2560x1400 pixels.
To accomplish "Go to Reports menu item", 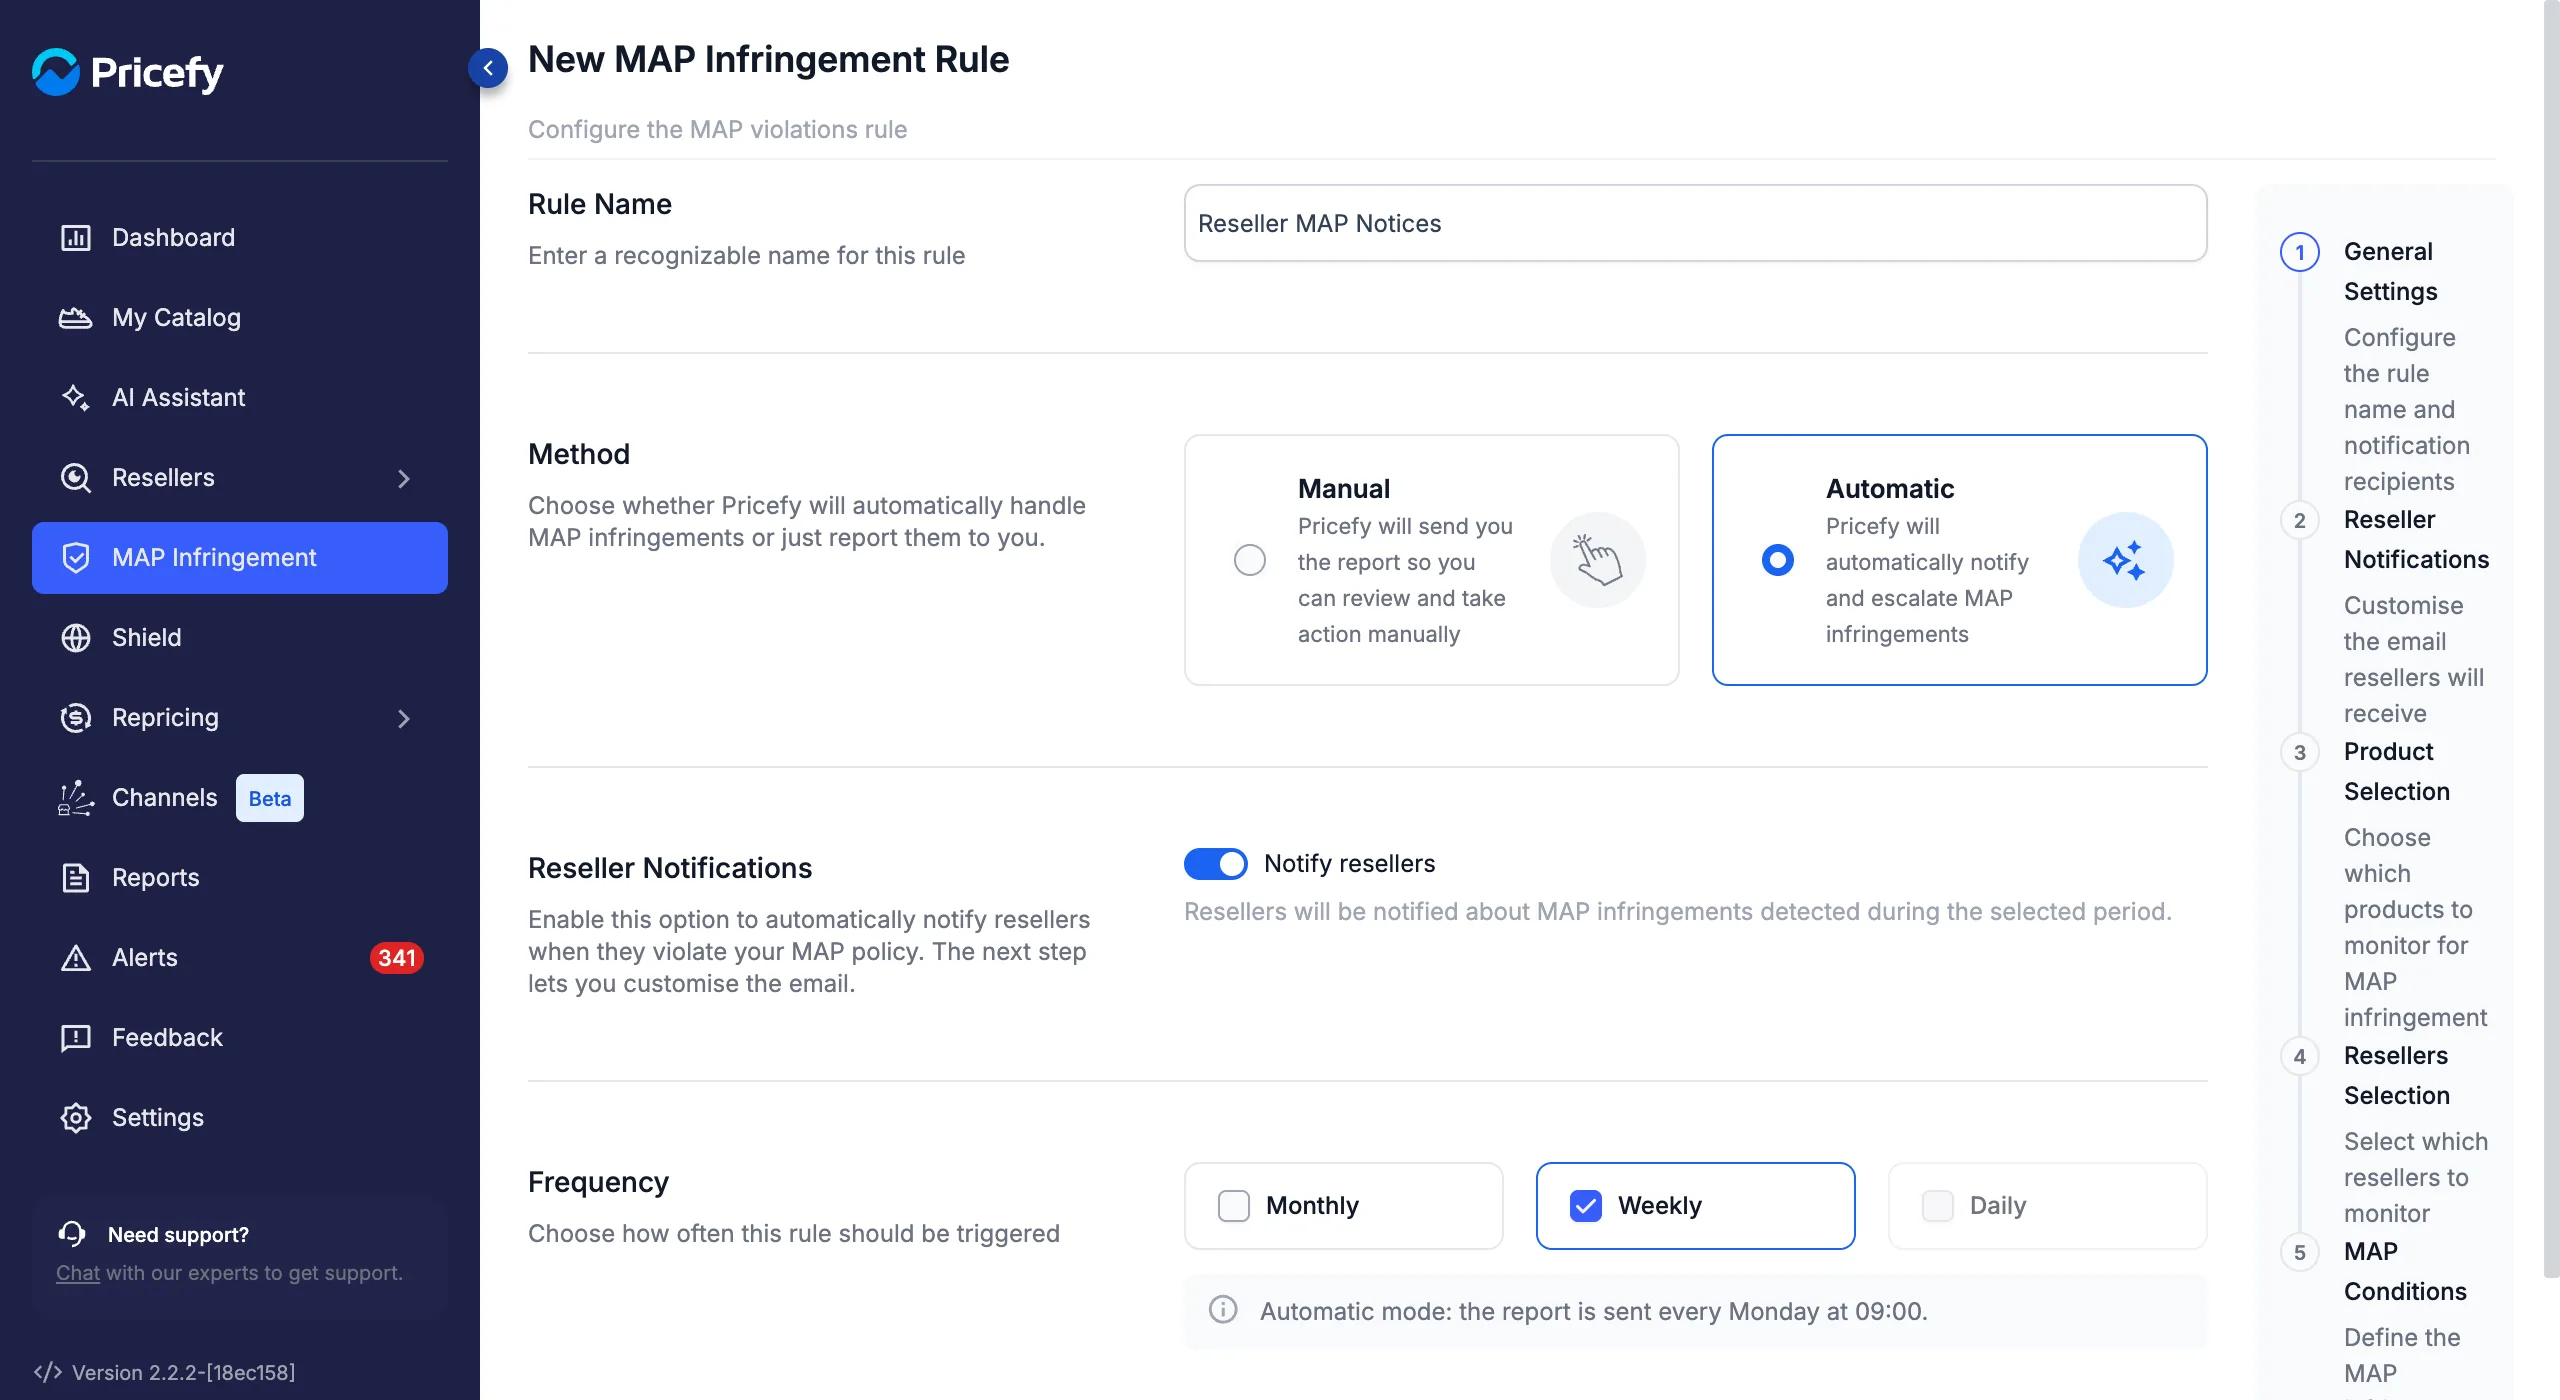I will (240, 878).
